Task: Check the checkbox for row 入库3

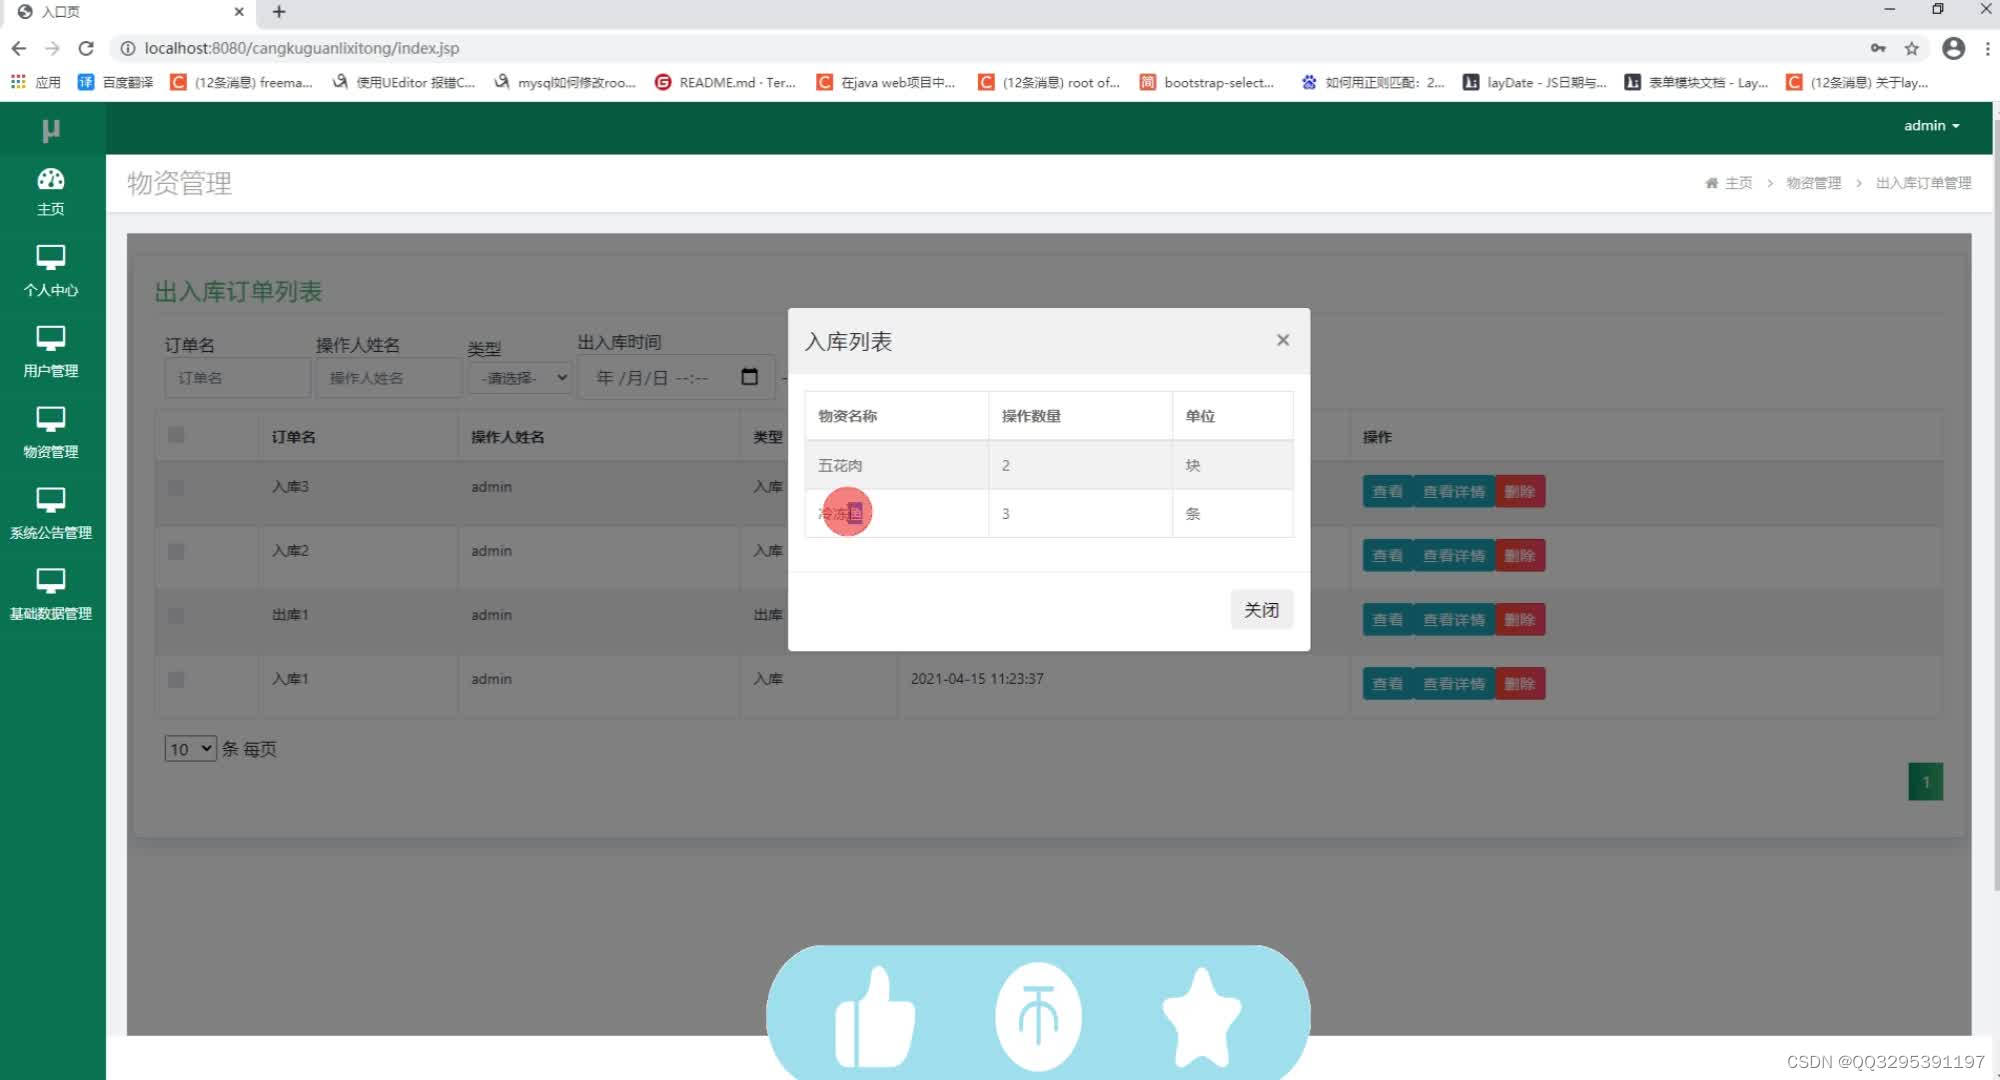Action: pos(176,488)
